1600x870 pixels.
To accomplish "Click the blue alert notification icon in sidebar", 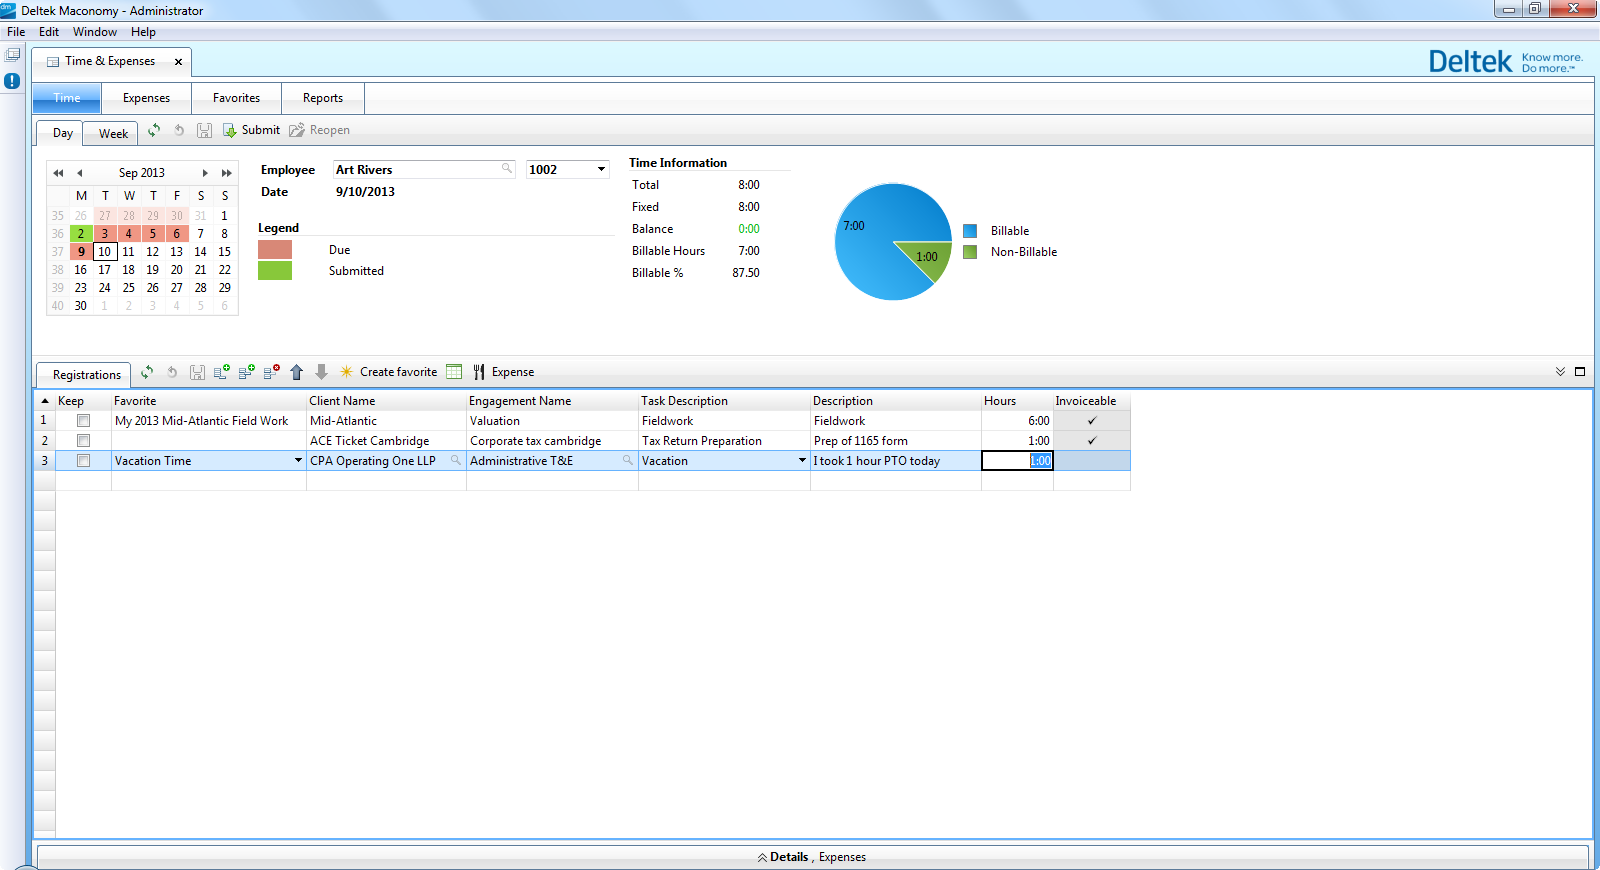I will coord(12,81).
